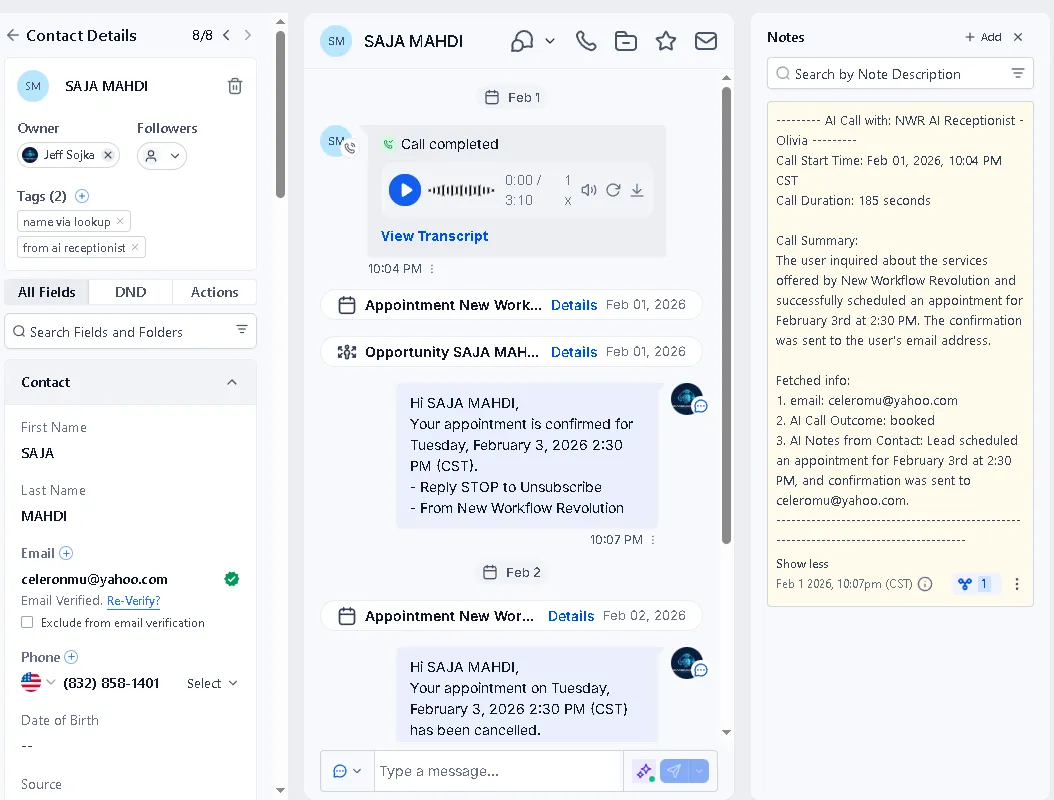Viewport: 1054px width, 800px height.
Task: Switch to DND tab
Action: pyautogui.click(x=130, y=292)
